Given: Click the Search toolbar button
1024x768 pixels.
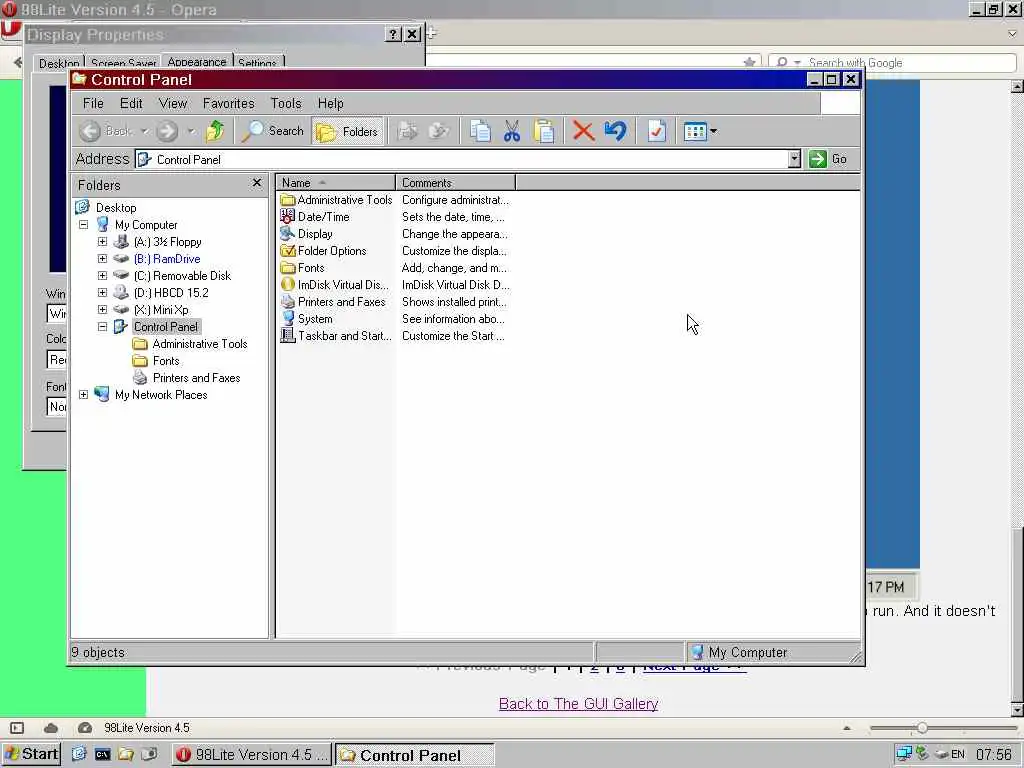Looking at the screenshot, I should click(x=272, y=131).
